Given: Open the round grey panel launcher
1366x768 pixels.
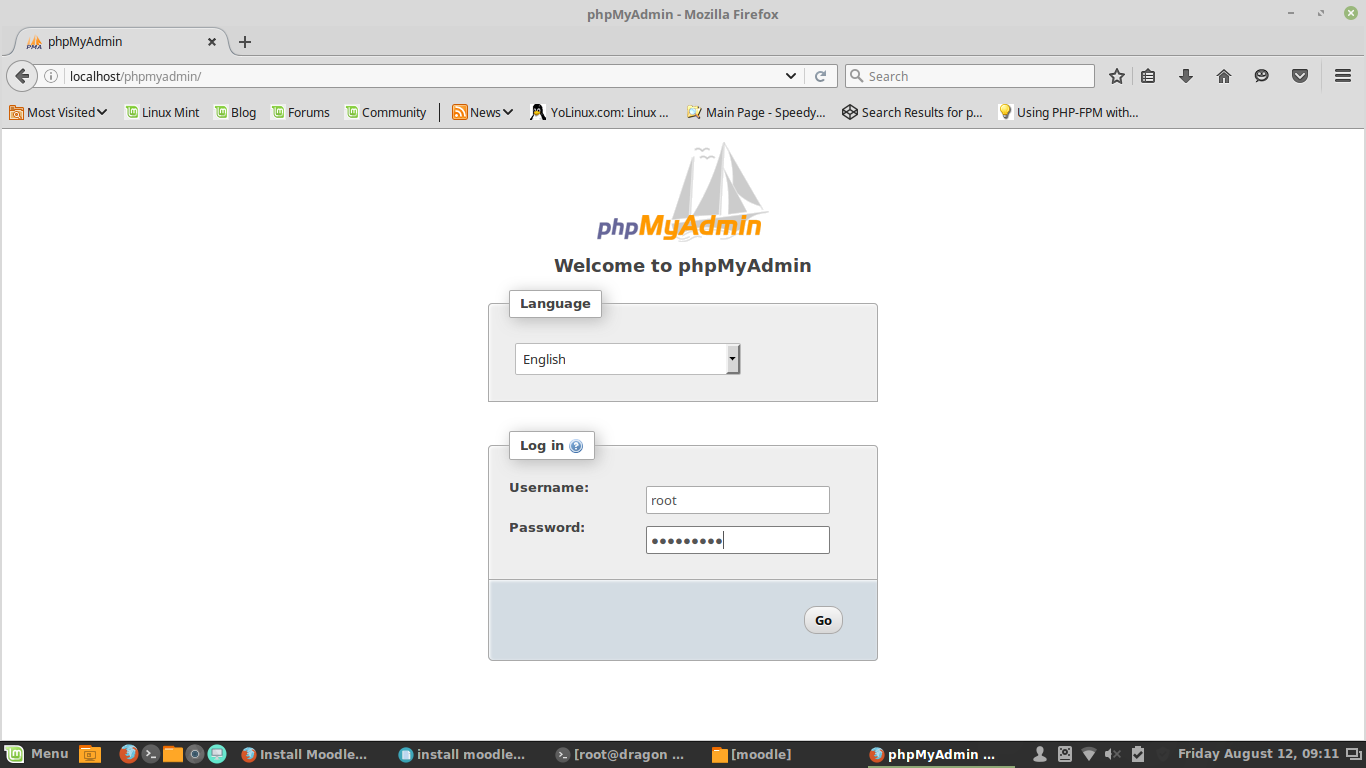Looking at the screenshot, I should click(x=195, y=754).
